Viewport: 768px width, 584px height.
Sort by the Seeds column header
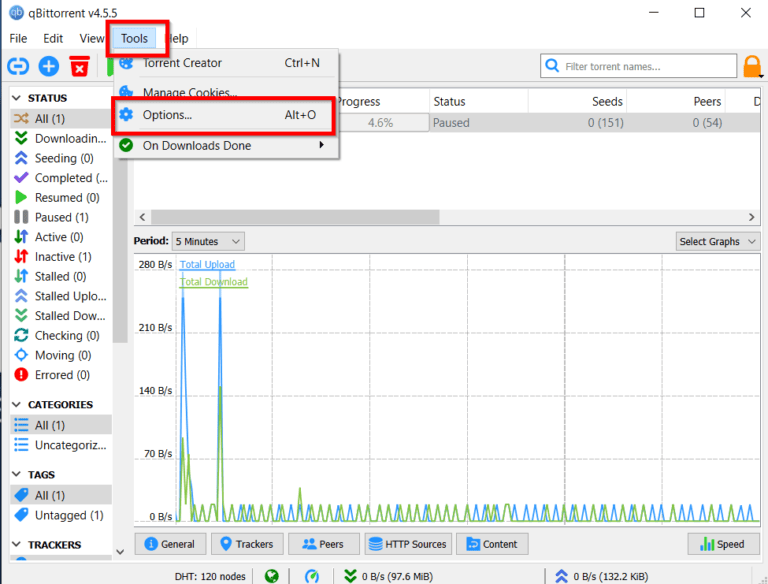(577, 101)
